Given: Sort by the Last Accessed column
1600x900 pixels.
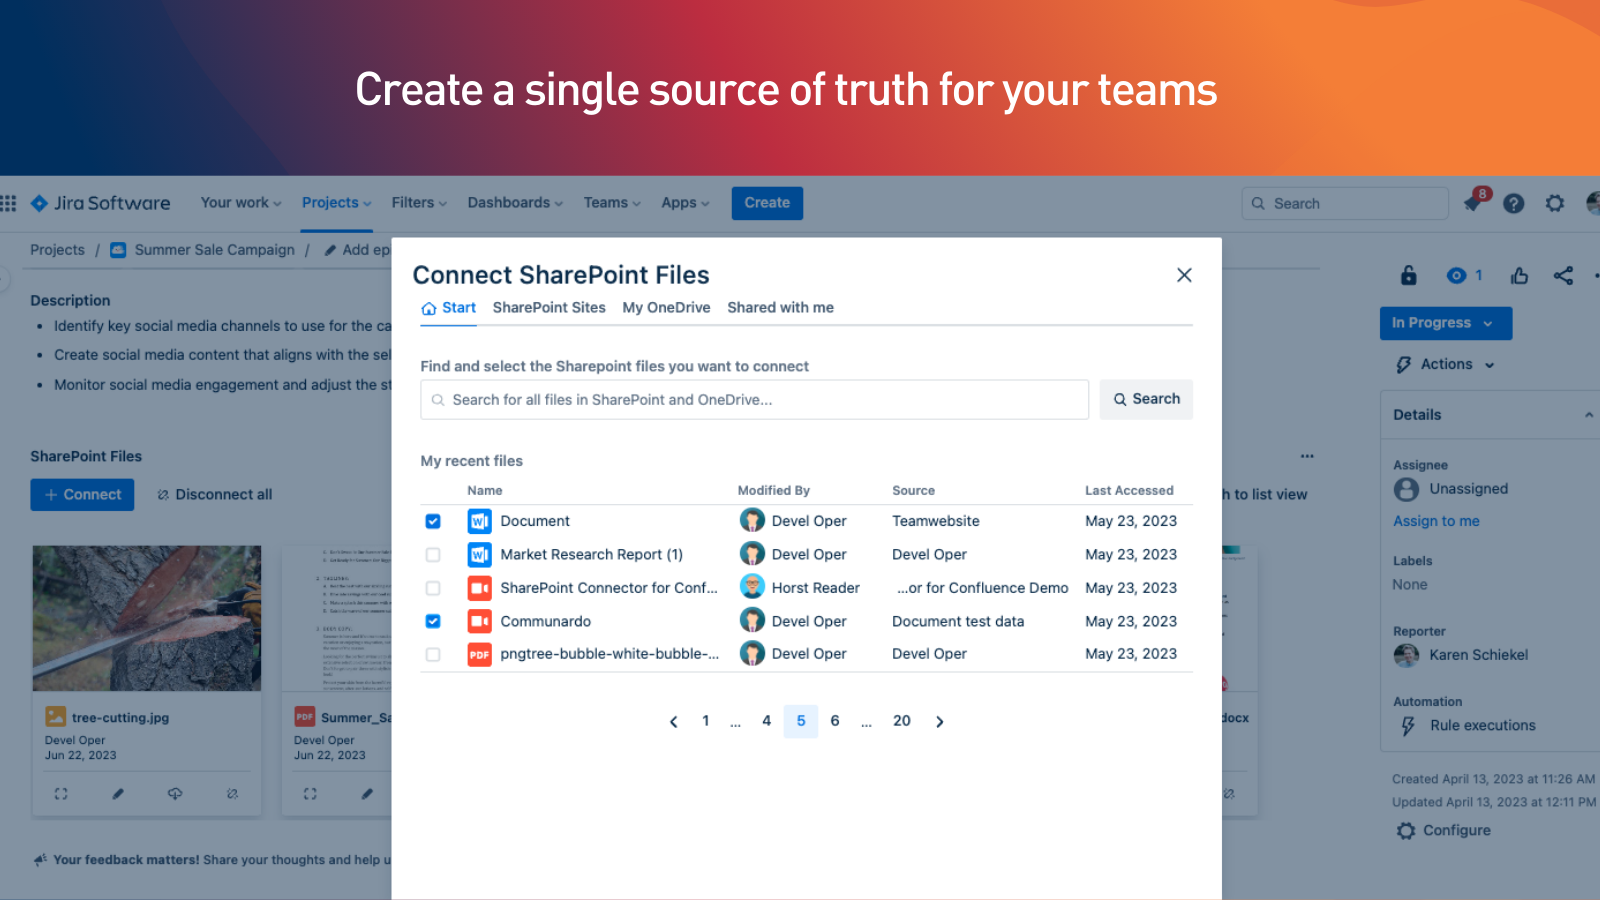Looking at the screenshot, I should coord(1129,491).
